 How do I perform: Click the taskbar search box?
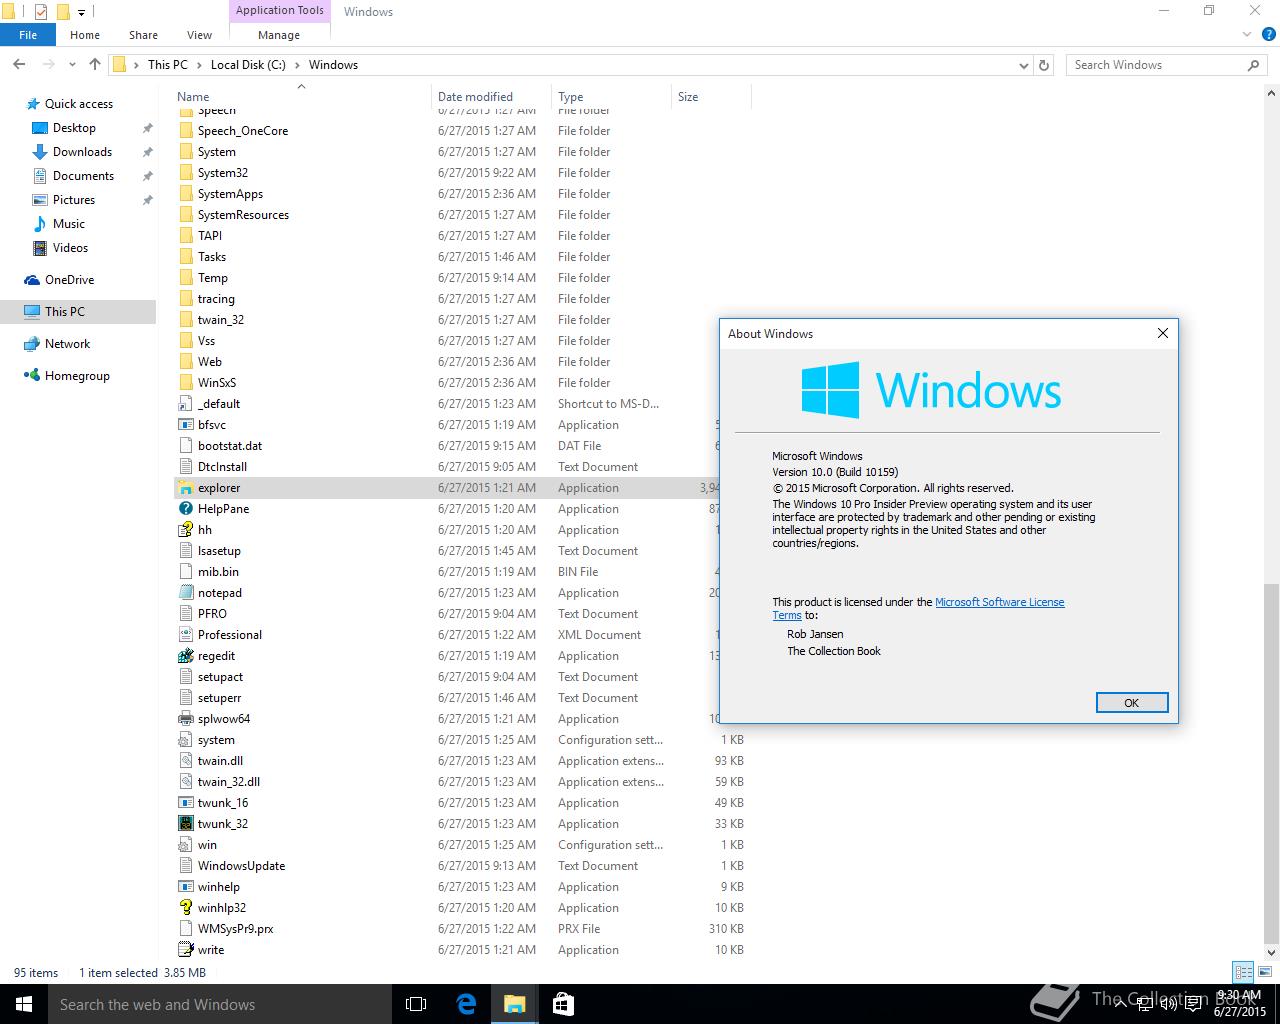coord(220,1004)
